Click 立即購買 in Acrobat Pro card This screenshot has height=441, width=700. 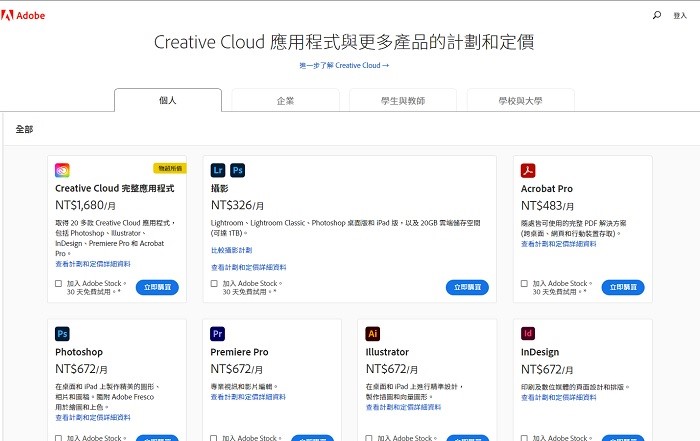[623, 287]
